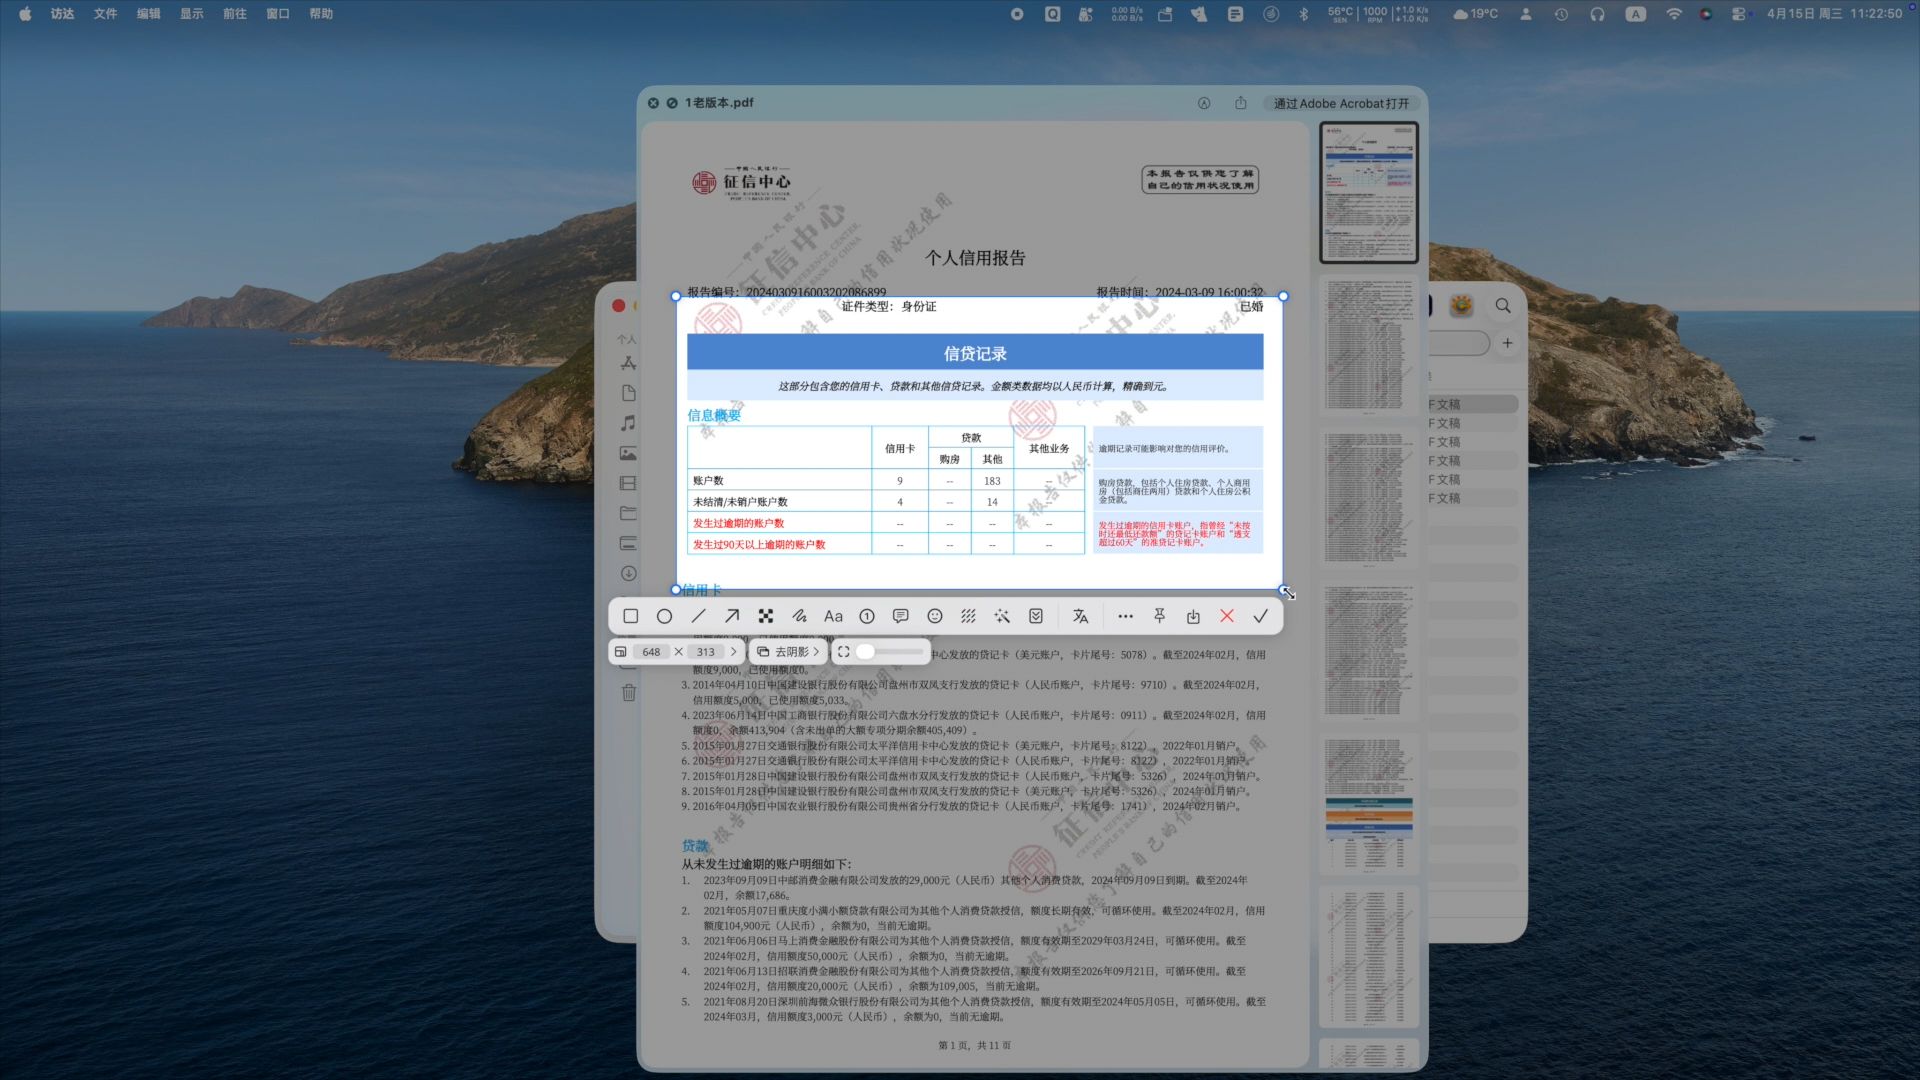This screenshot has width=1920, height=1080.
Task: Select the third page thumbnail
Action: (1369, 500)
